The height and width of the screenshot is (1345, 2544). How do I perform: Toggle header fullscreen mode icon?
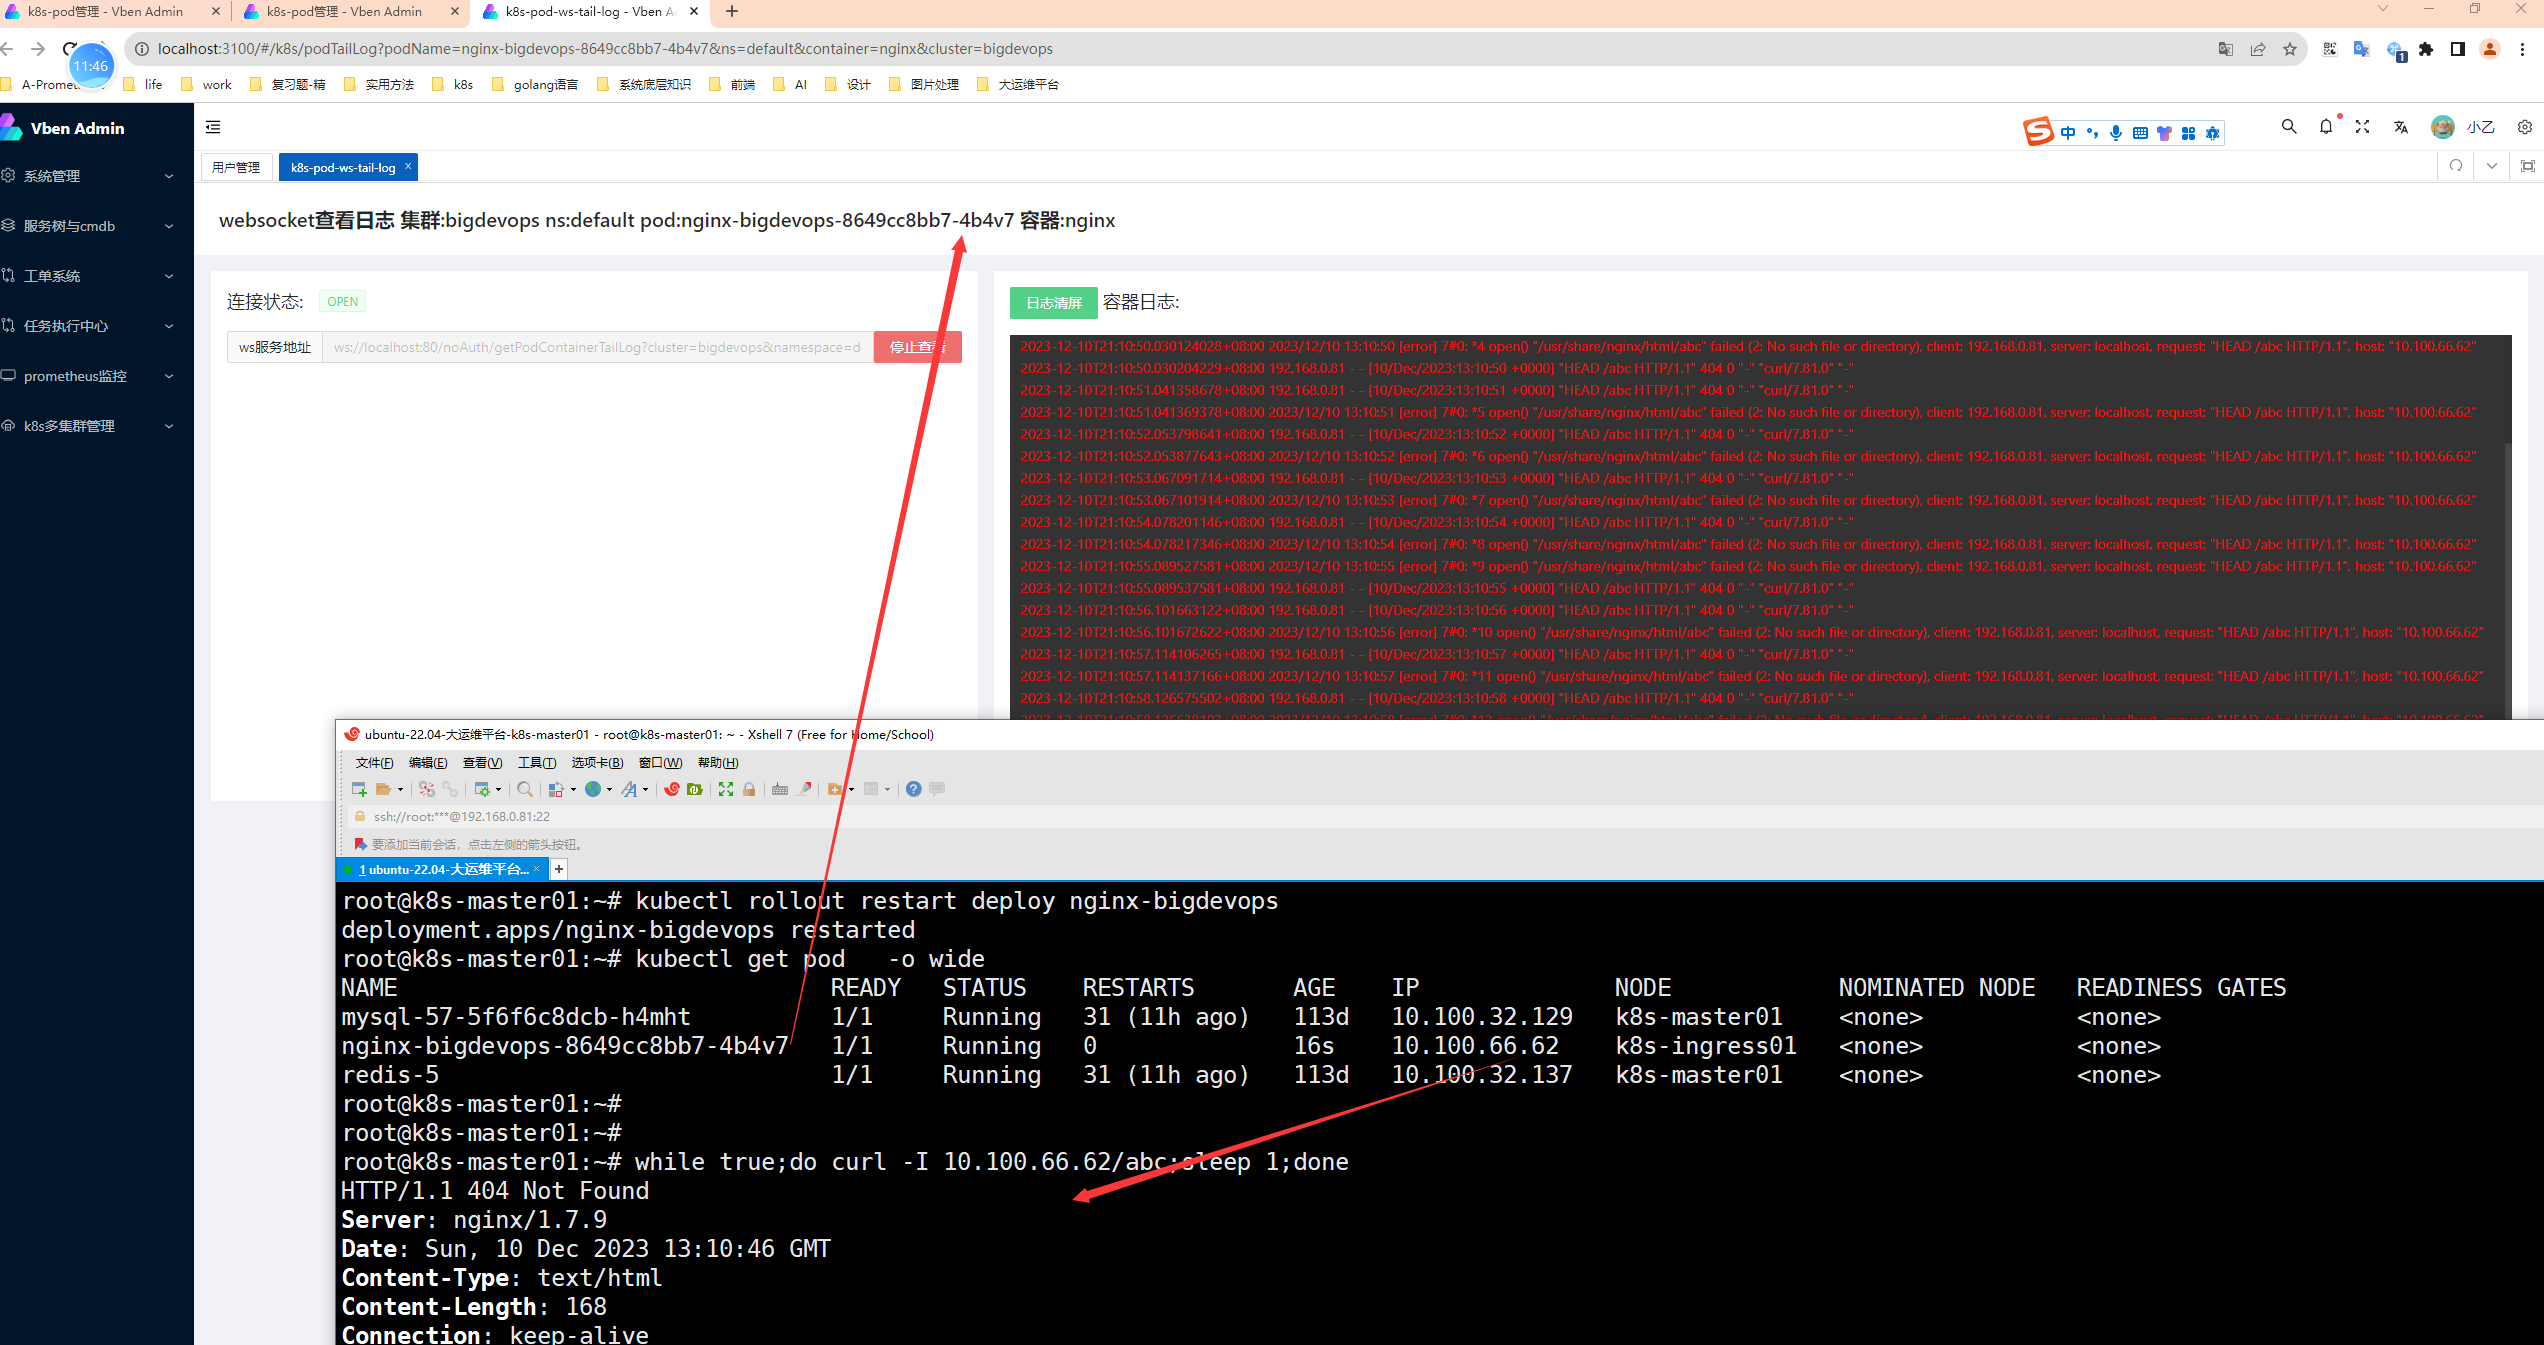click(x=2362, y=127)
